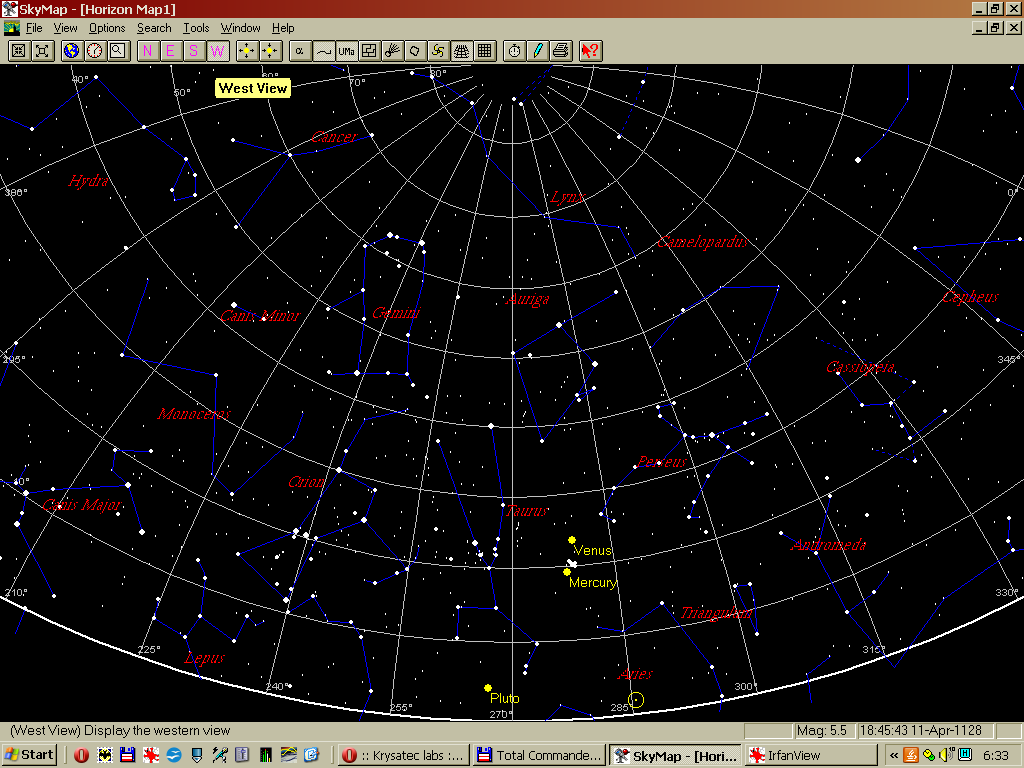Open the Tools menu
The height and width of the screenshot is (768, 1024).
coord(196,28)
